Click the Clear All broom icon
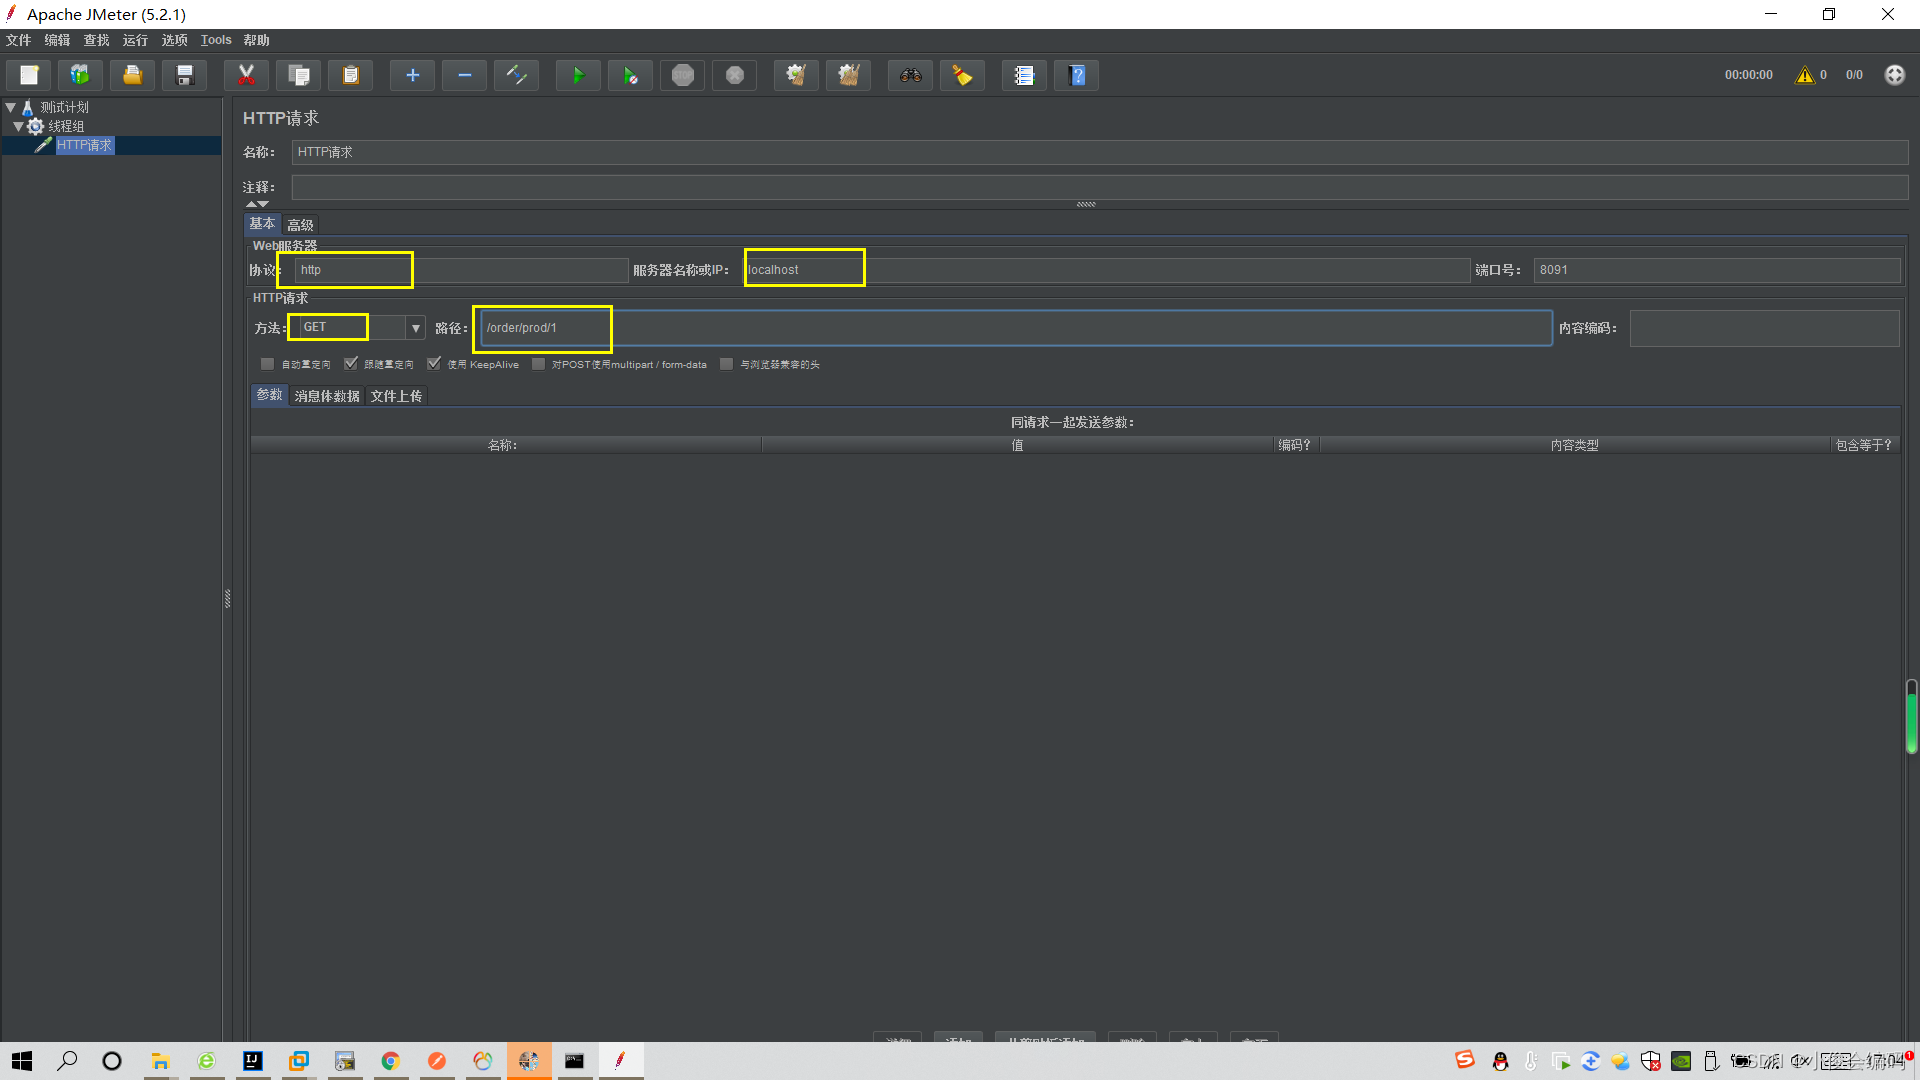The image size is (1920, 1080). 848,75
